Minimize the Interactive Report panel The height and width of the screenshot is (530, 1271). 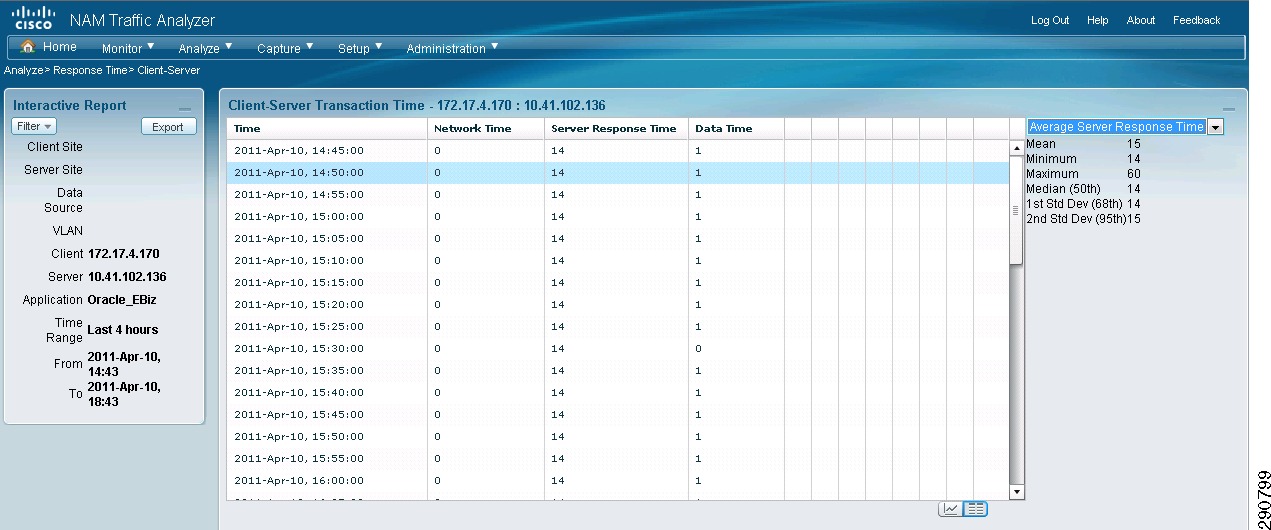(x=185, y=108)
